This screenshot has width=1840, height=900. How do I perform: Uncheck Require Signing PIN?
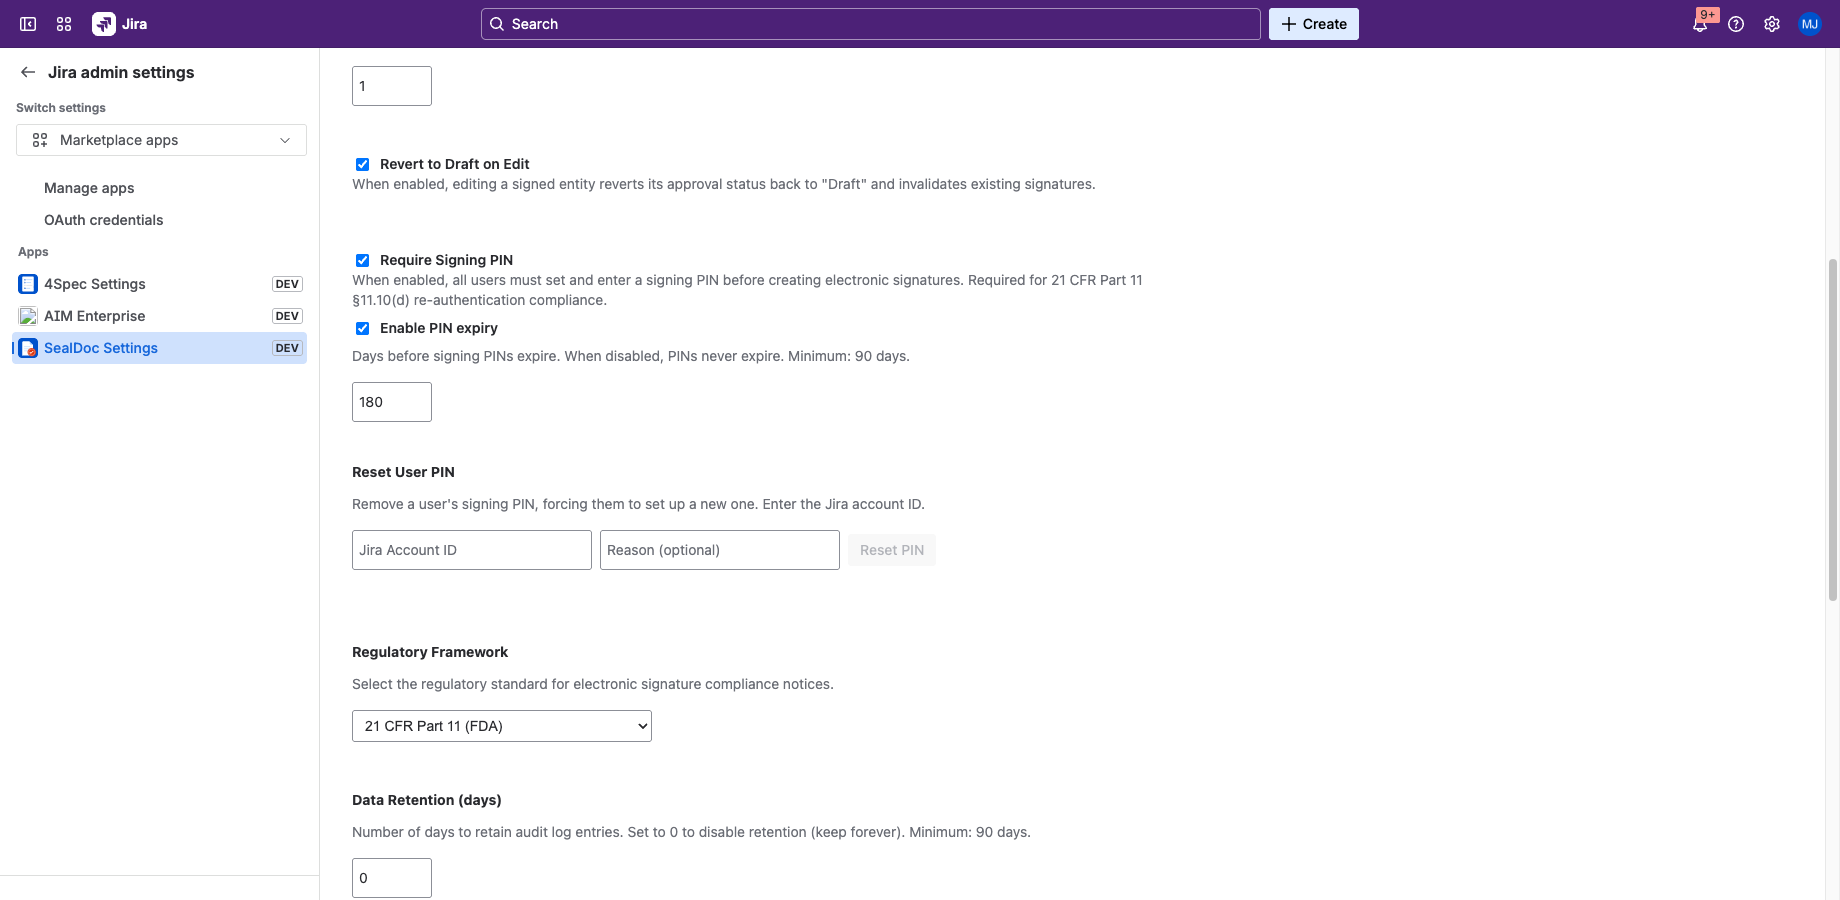tap(362, 260)
